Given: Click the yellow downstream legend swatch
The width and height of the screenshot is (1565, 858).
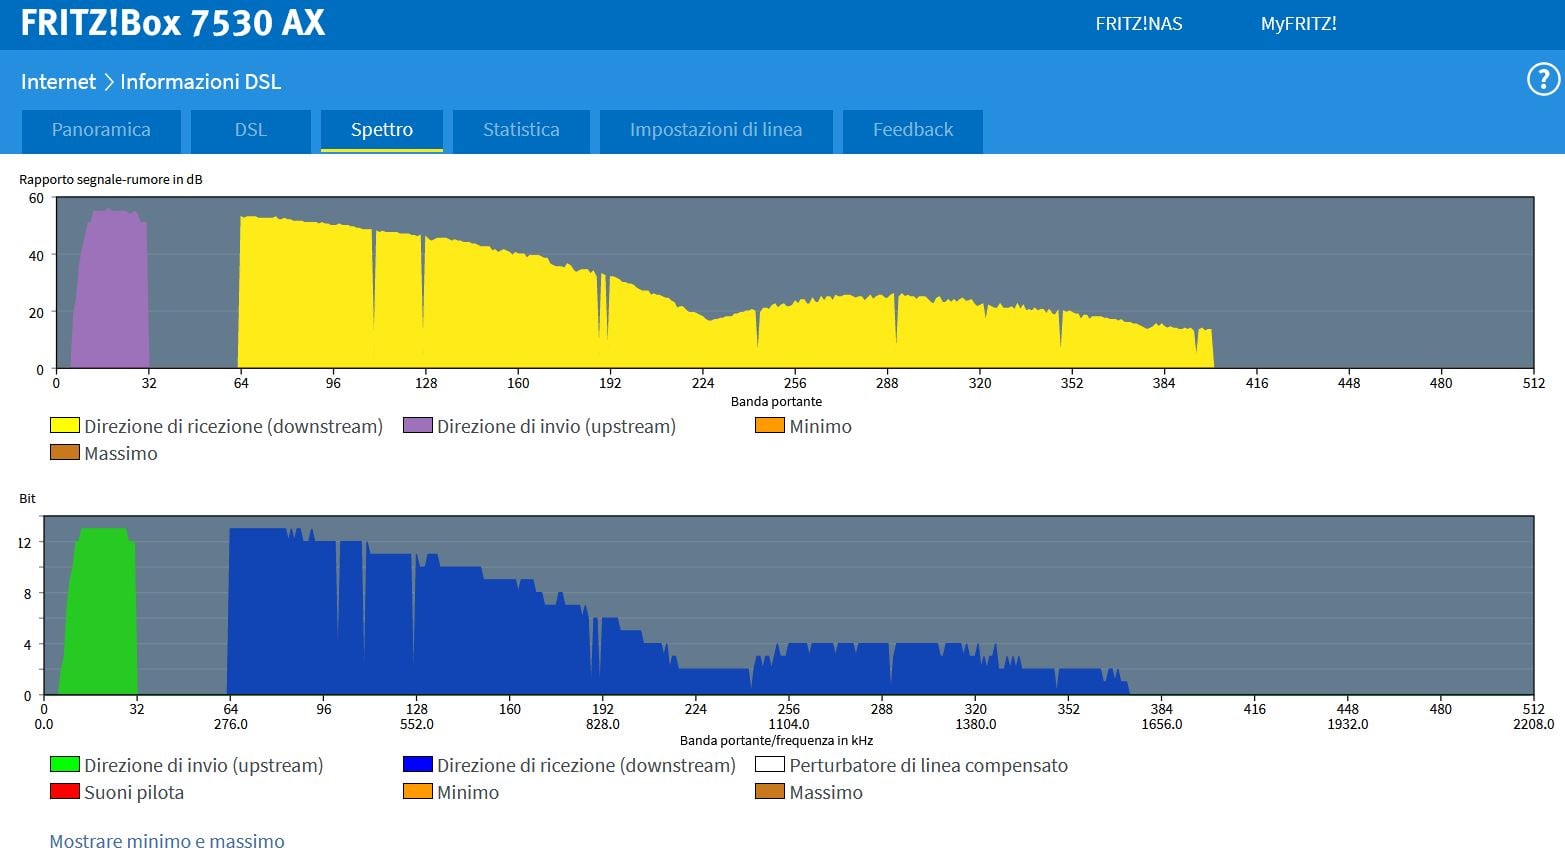Looking at the screenshot, I should pyautogui.click(x=65, y=426).
